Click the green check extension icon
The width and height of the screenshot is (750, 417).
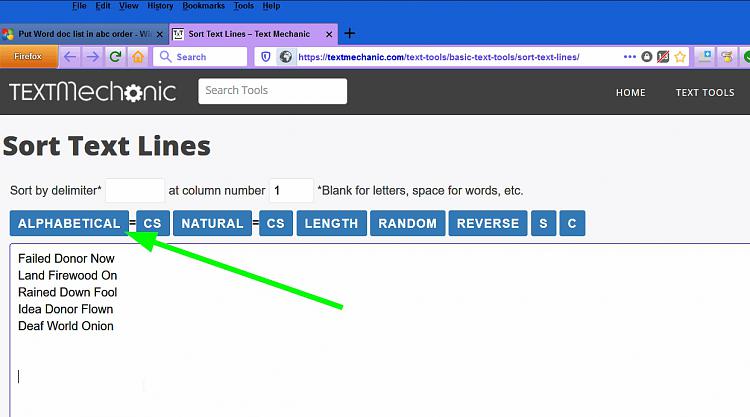[746, 56]
